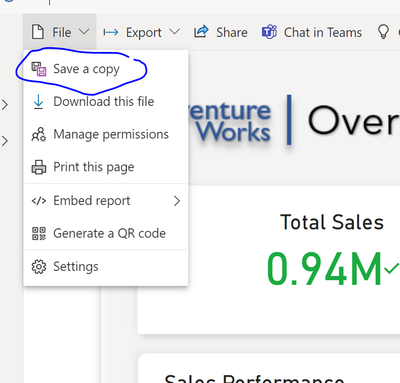Select Print this page
This screenshot has height=383, width=400.
coord(106,167)
